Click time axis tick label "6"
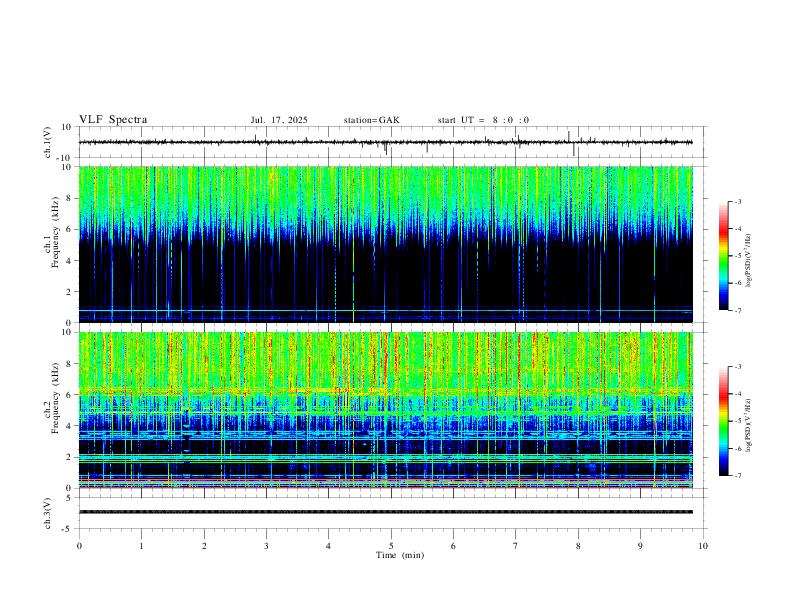The image size is (792, 612). pyautogui.click(x=453, y=546)
